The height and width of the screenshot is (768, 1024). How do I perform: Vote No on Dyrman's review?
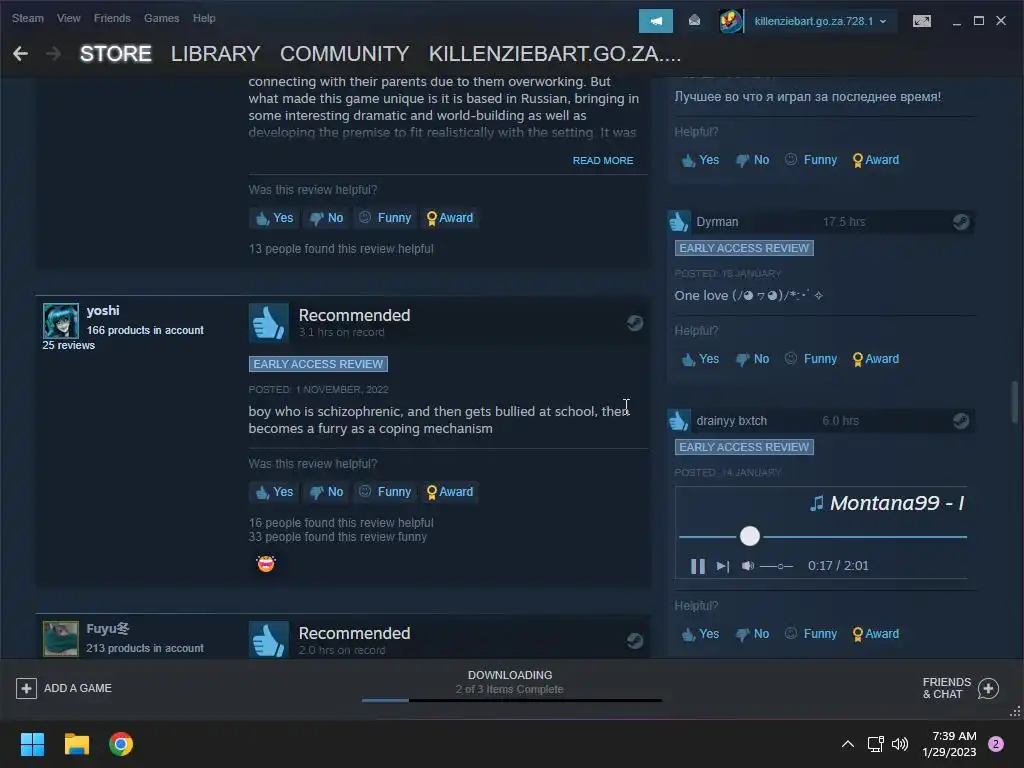tap(752, 359)
